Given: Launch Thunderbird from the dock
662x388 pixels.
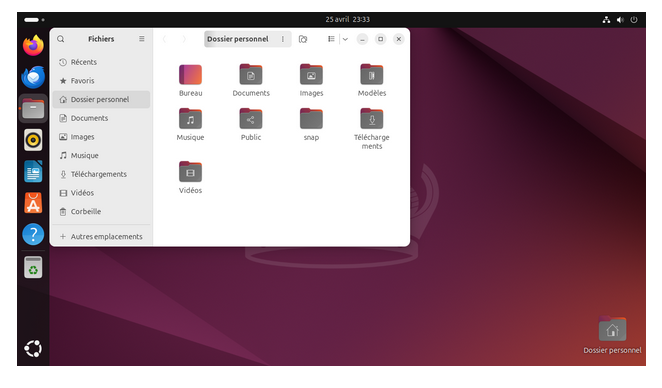Looking at the screenshot, I should [x=33, y=77].
